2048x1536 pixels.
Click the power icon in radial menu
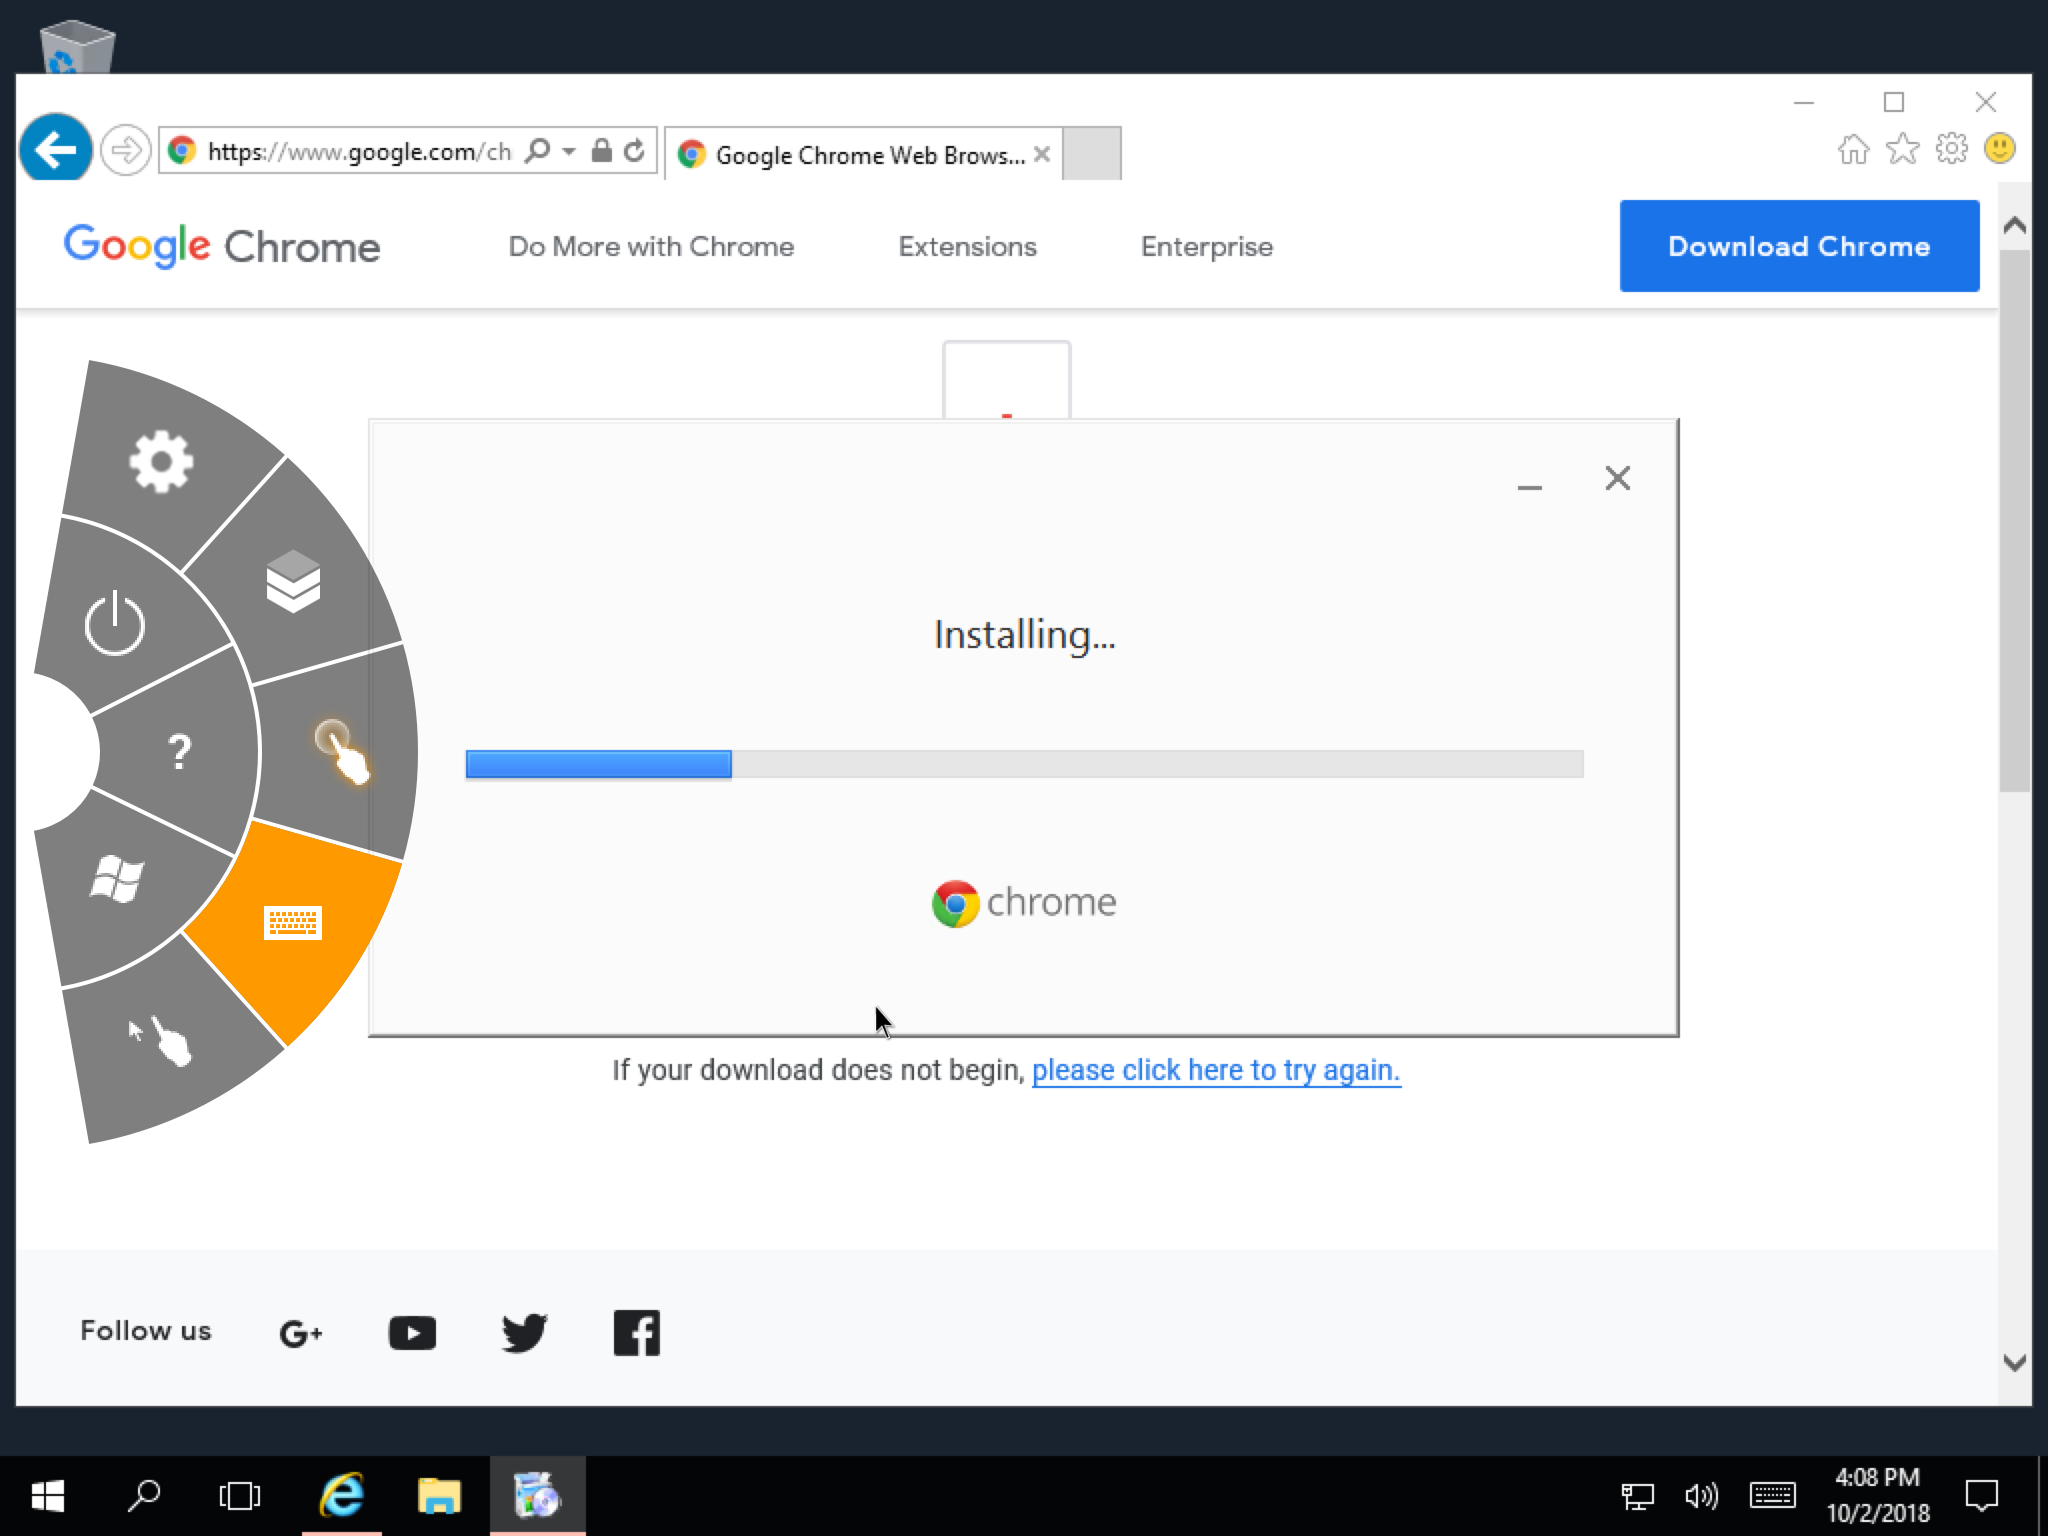tap(114, 623)
